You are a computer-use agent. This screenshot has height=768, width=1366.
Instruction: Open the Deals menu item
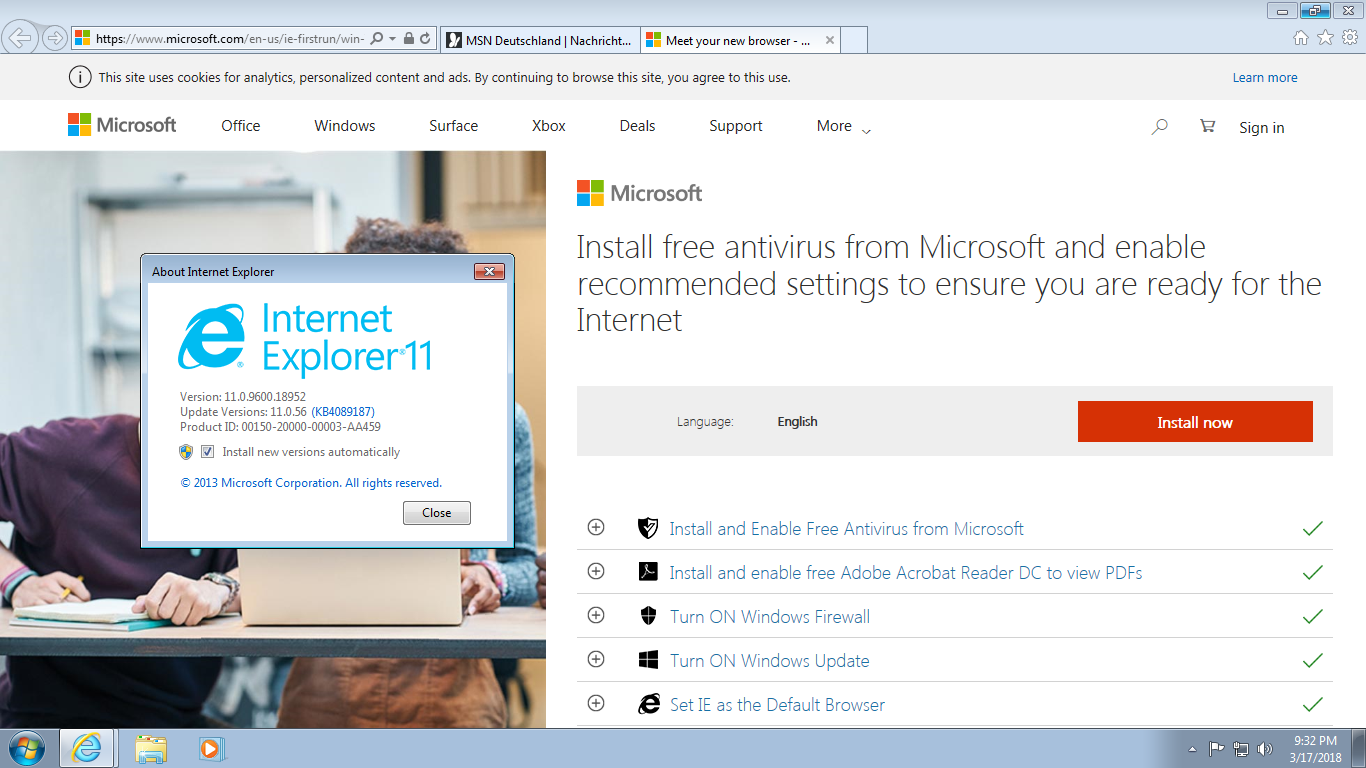click(x=637, y=126)
